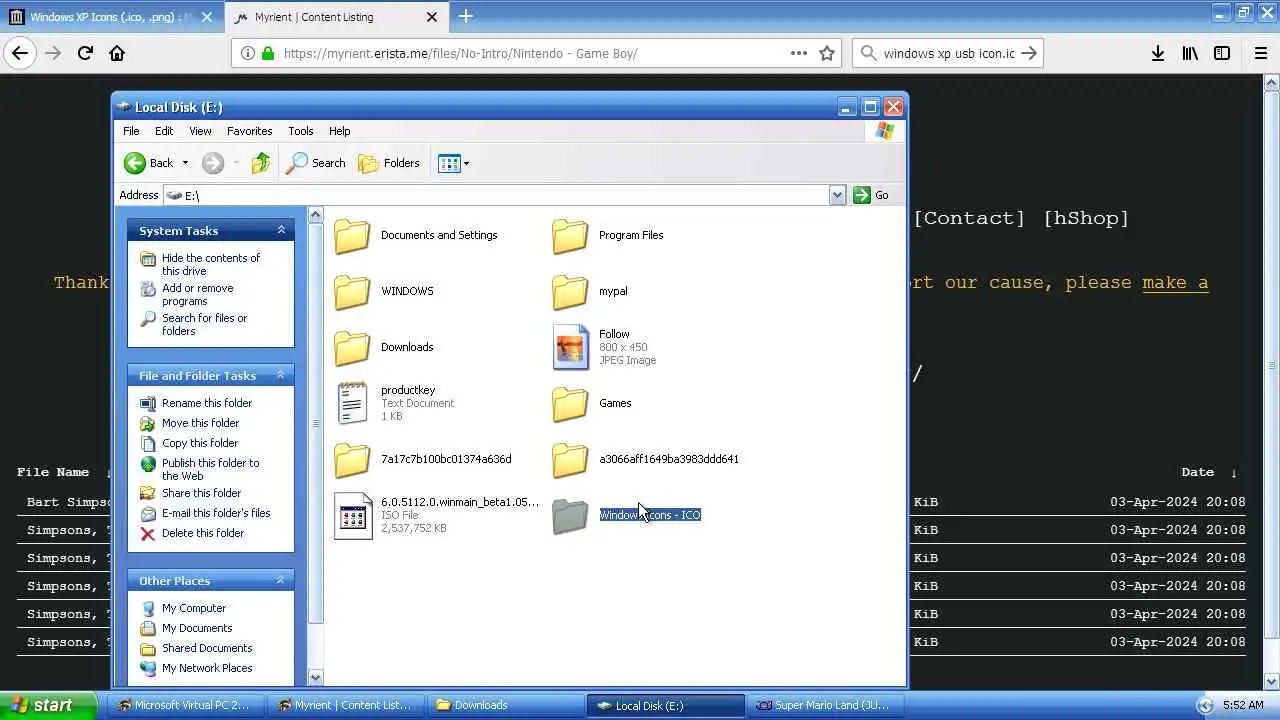Click Hide the contents of this drive
Image resolution: width=1280 pixels, height=720 pixels.
211,264
